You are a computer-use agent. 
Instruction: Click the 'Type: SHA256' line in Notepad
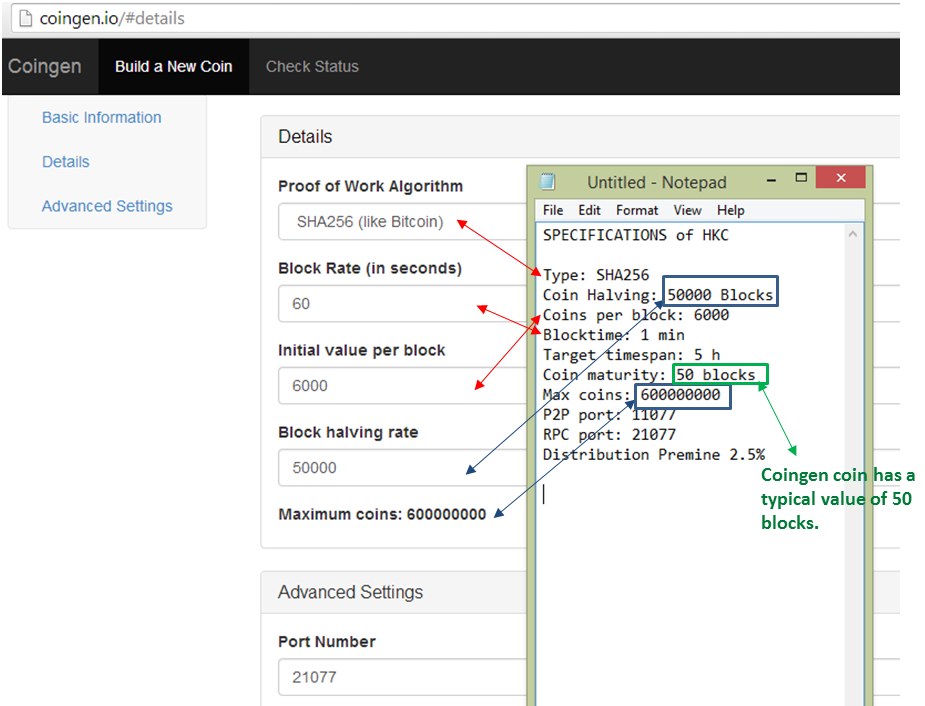point(596,275)
